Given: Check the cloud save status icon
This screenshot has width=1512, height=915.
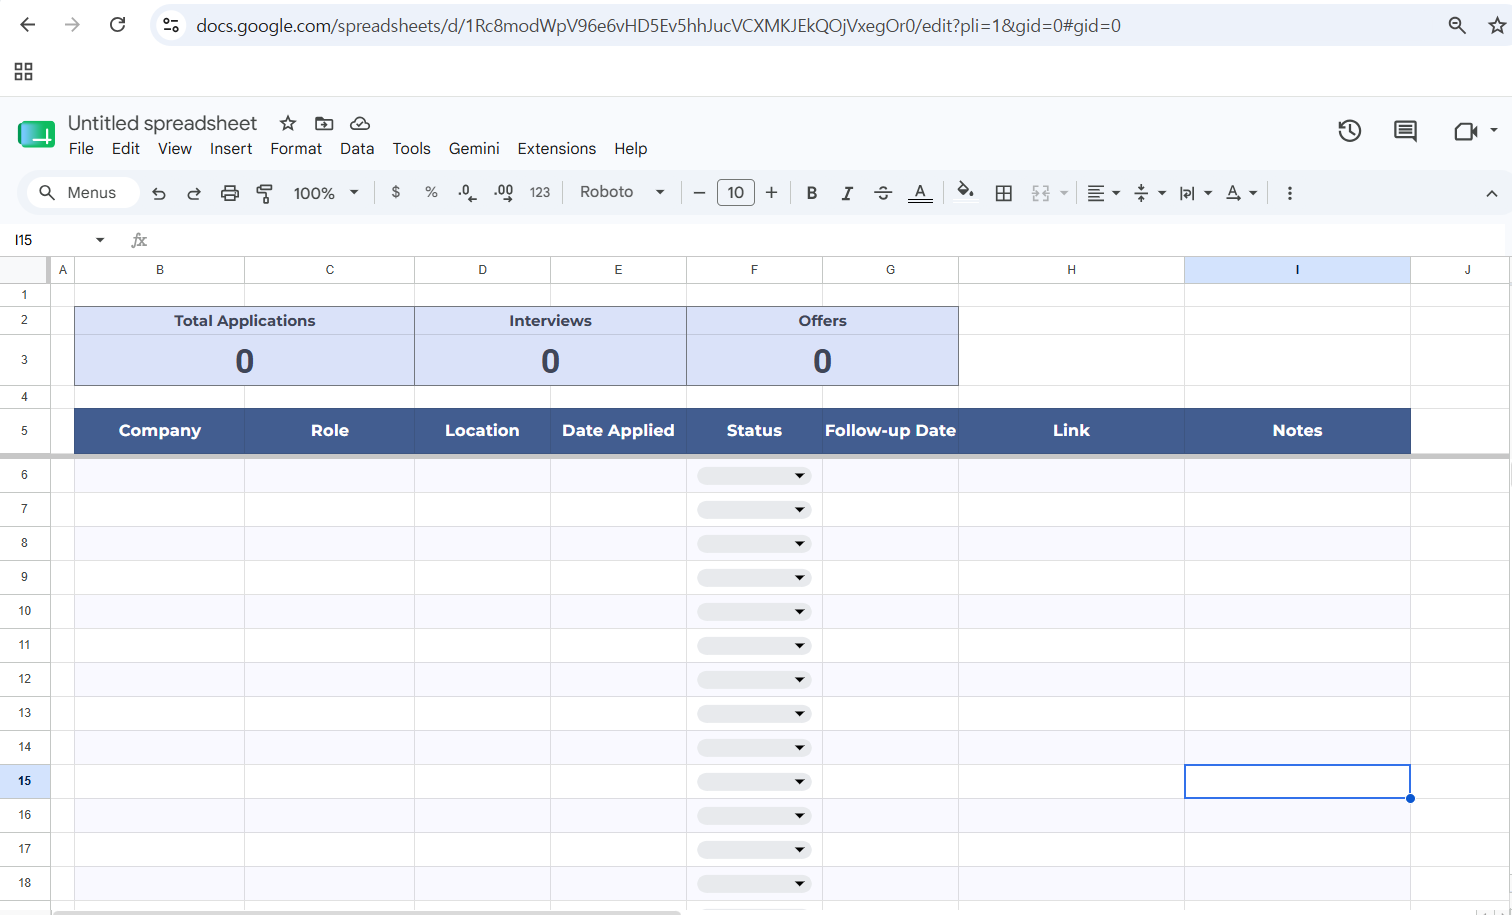Looking at the screenshot, I should [360, 123].
